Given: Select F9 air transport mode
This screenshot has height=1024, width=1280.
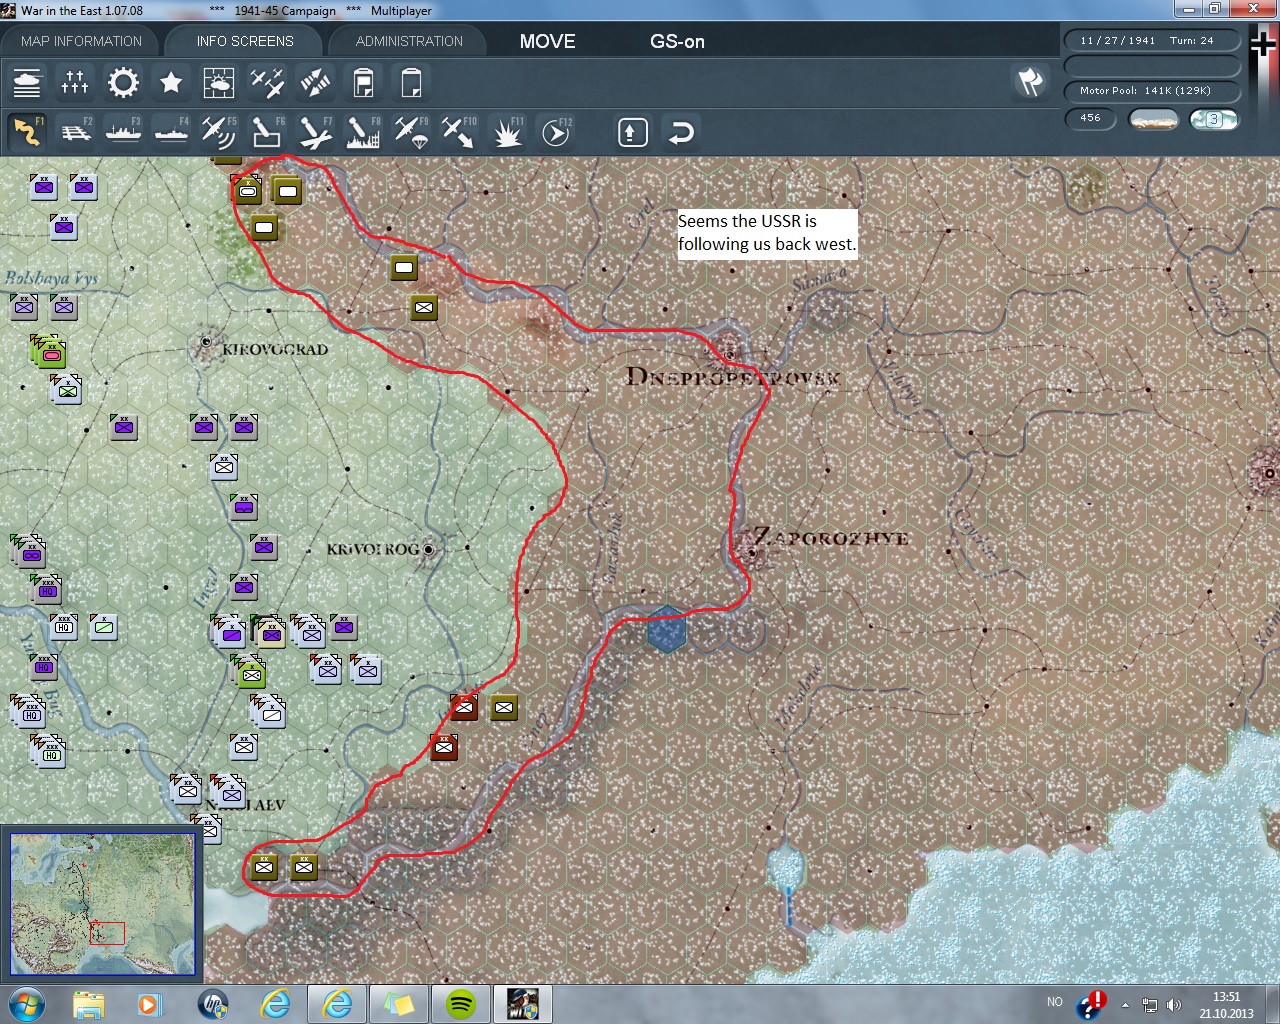Looking at the screenshot, I should click(x=411, y=132).
